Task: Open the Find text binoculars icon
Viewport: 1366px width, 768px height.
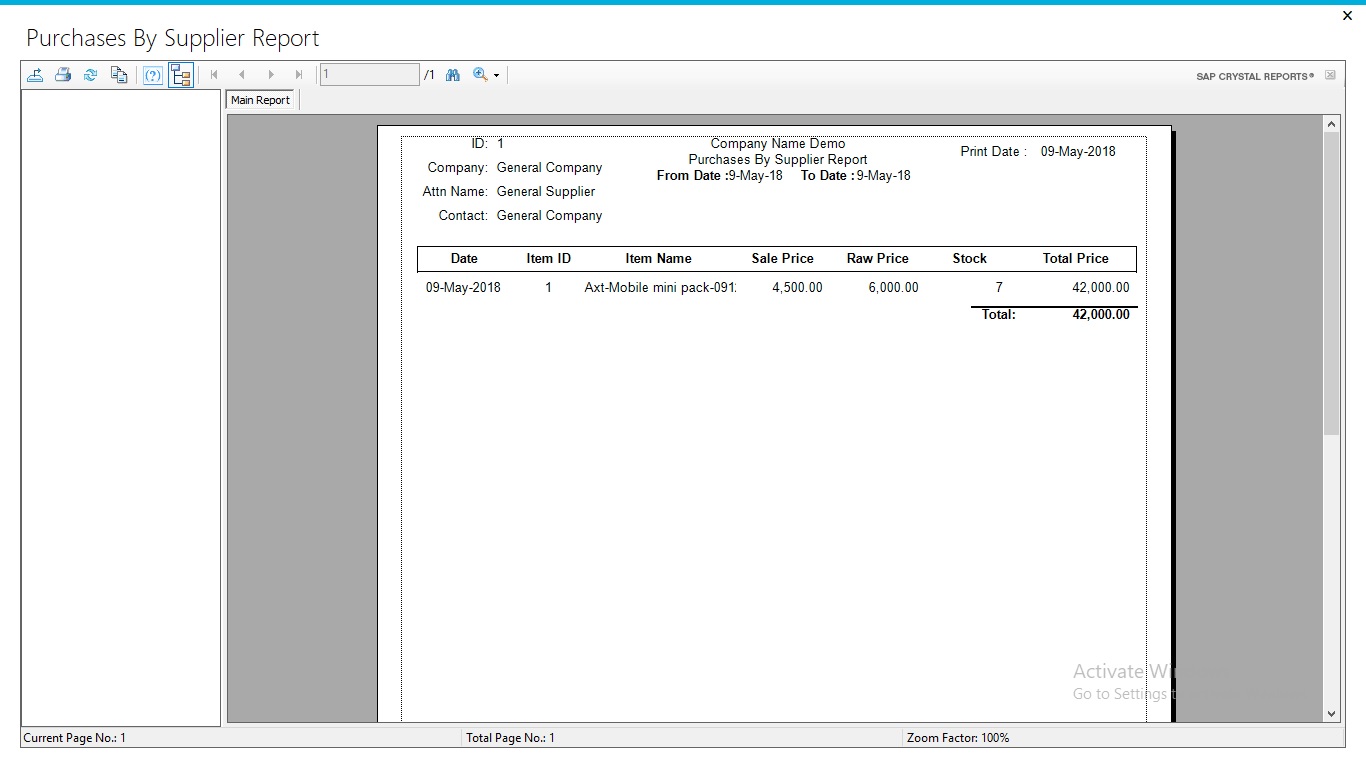Action: coord(452,74)
